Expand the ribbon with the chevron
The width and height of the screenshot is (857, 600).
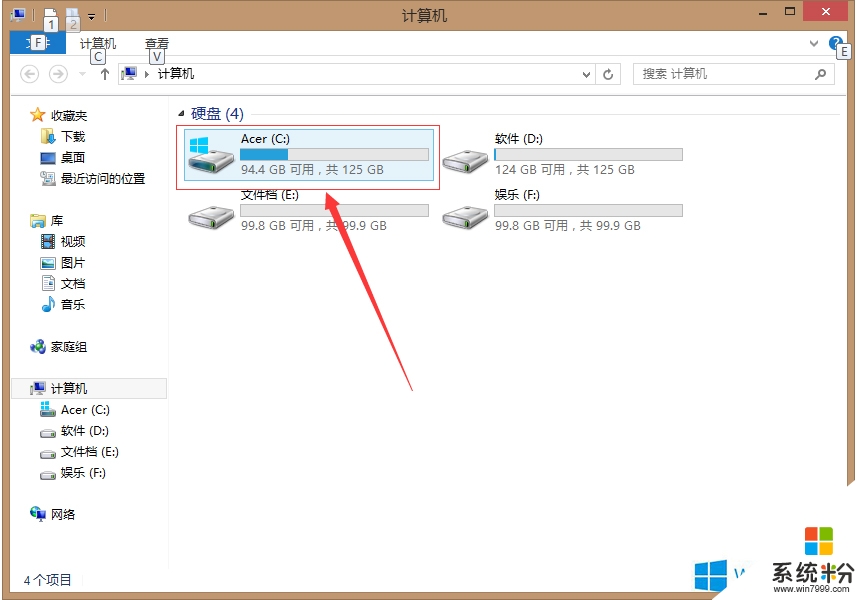click(x=814, y=43)
